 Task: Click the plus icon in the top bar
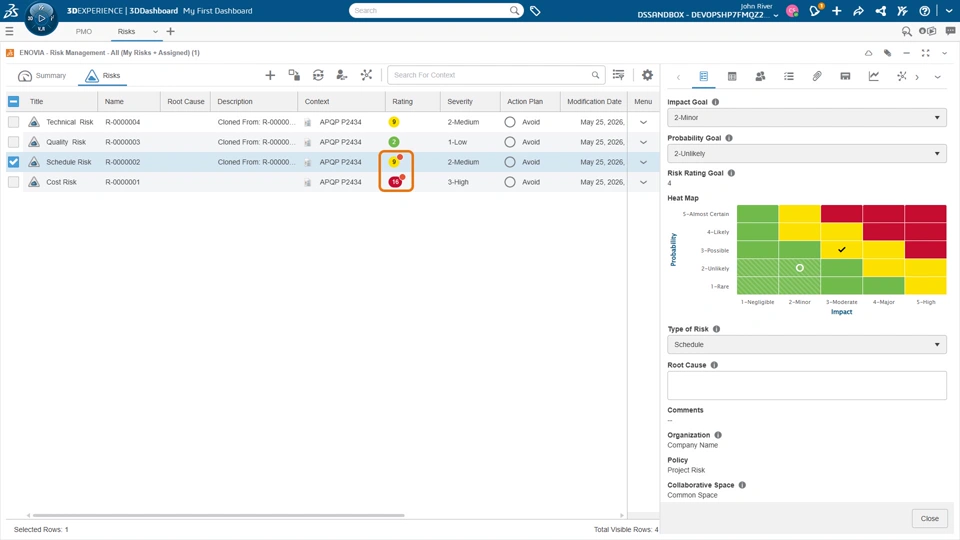[836, 10]
